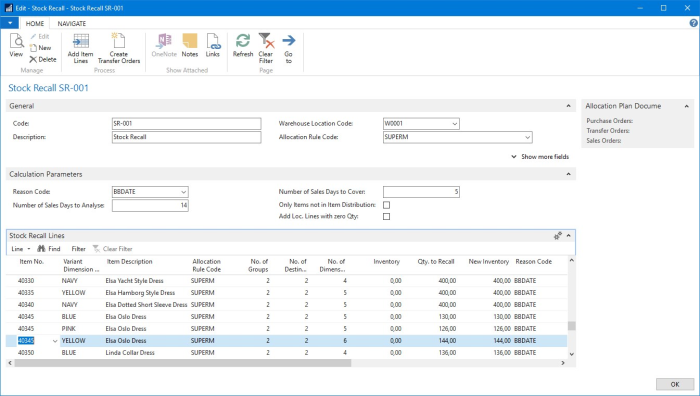Viewport: 700px width, 396px height.
Task: Click the Number of Sales Days to Cover field
Action: coord(421,192)
